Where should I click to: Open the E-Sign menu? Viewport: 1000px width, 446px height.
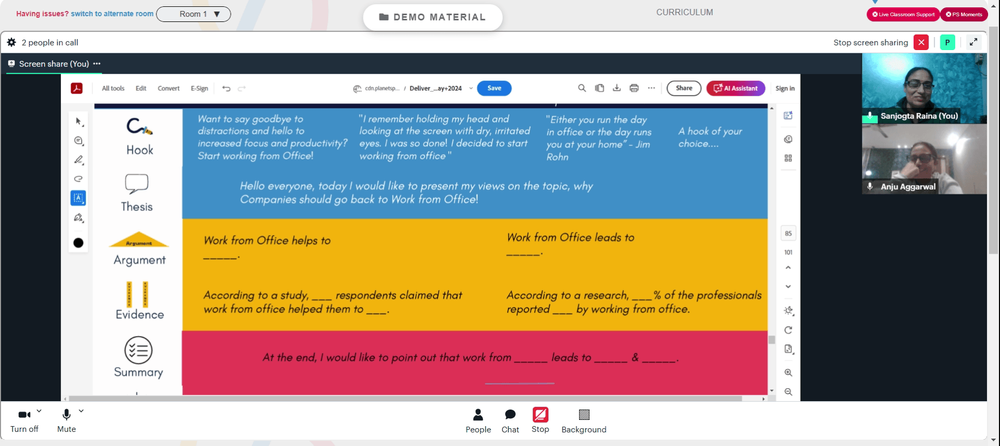[x=199, y=88]
